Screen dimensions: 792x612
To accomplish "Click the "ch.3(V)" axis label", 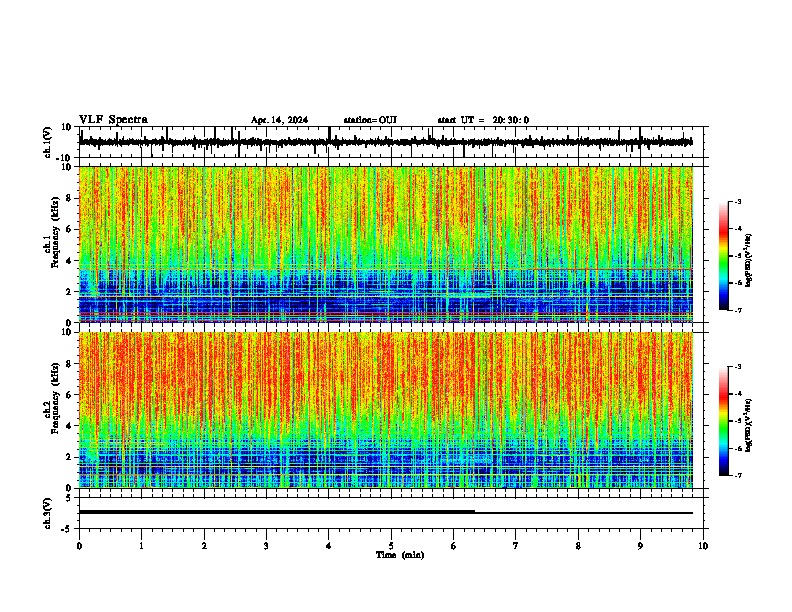I will click(47, 513).
